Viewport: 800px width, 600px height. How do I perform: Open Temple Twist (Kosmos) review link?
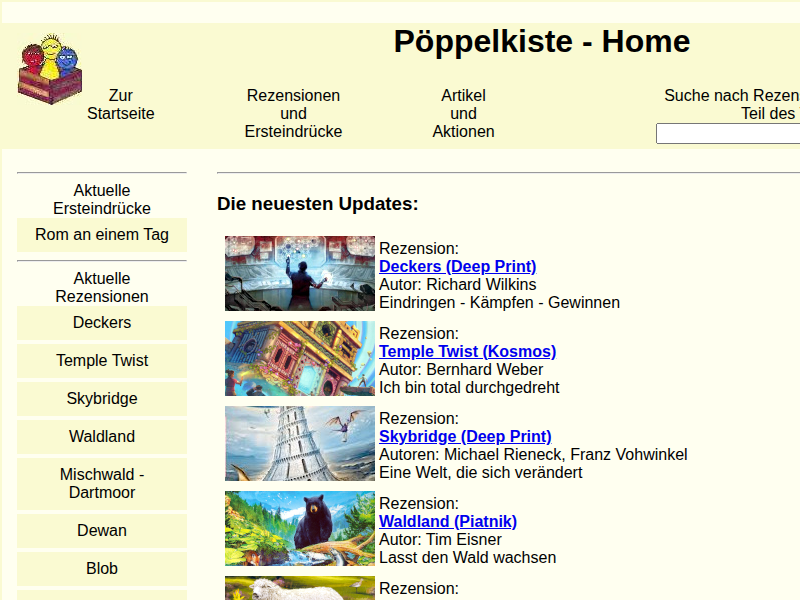(x=467, y=351)
